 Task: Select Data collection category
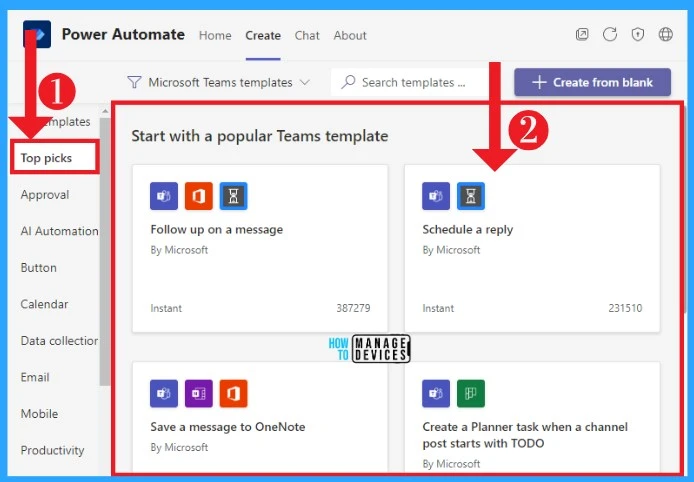click(59, 341)
